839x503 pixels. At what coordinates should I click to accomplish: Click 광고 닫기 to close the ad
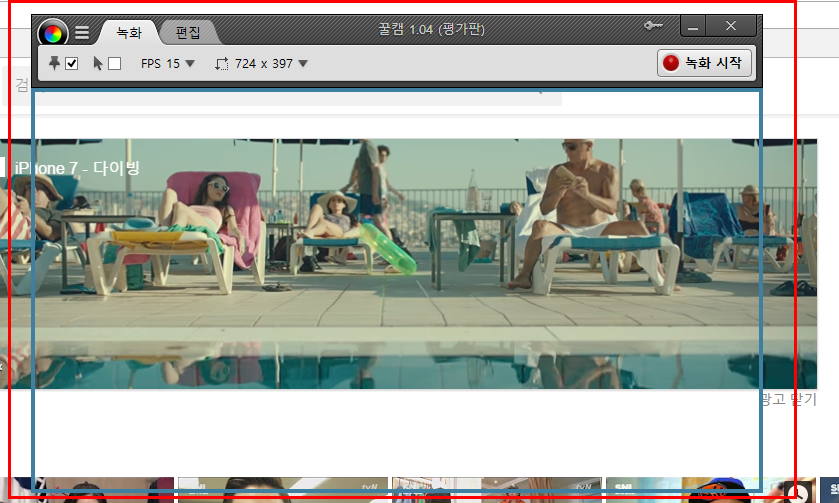tap(788, 399)
